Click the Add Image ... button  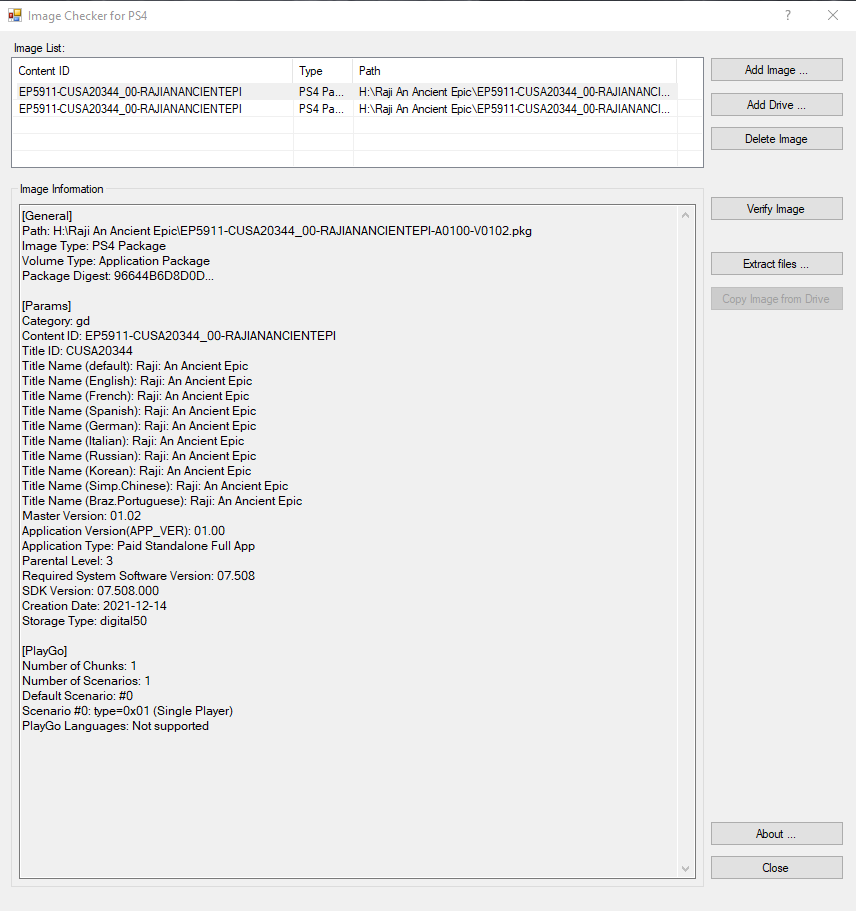(776, 70)
